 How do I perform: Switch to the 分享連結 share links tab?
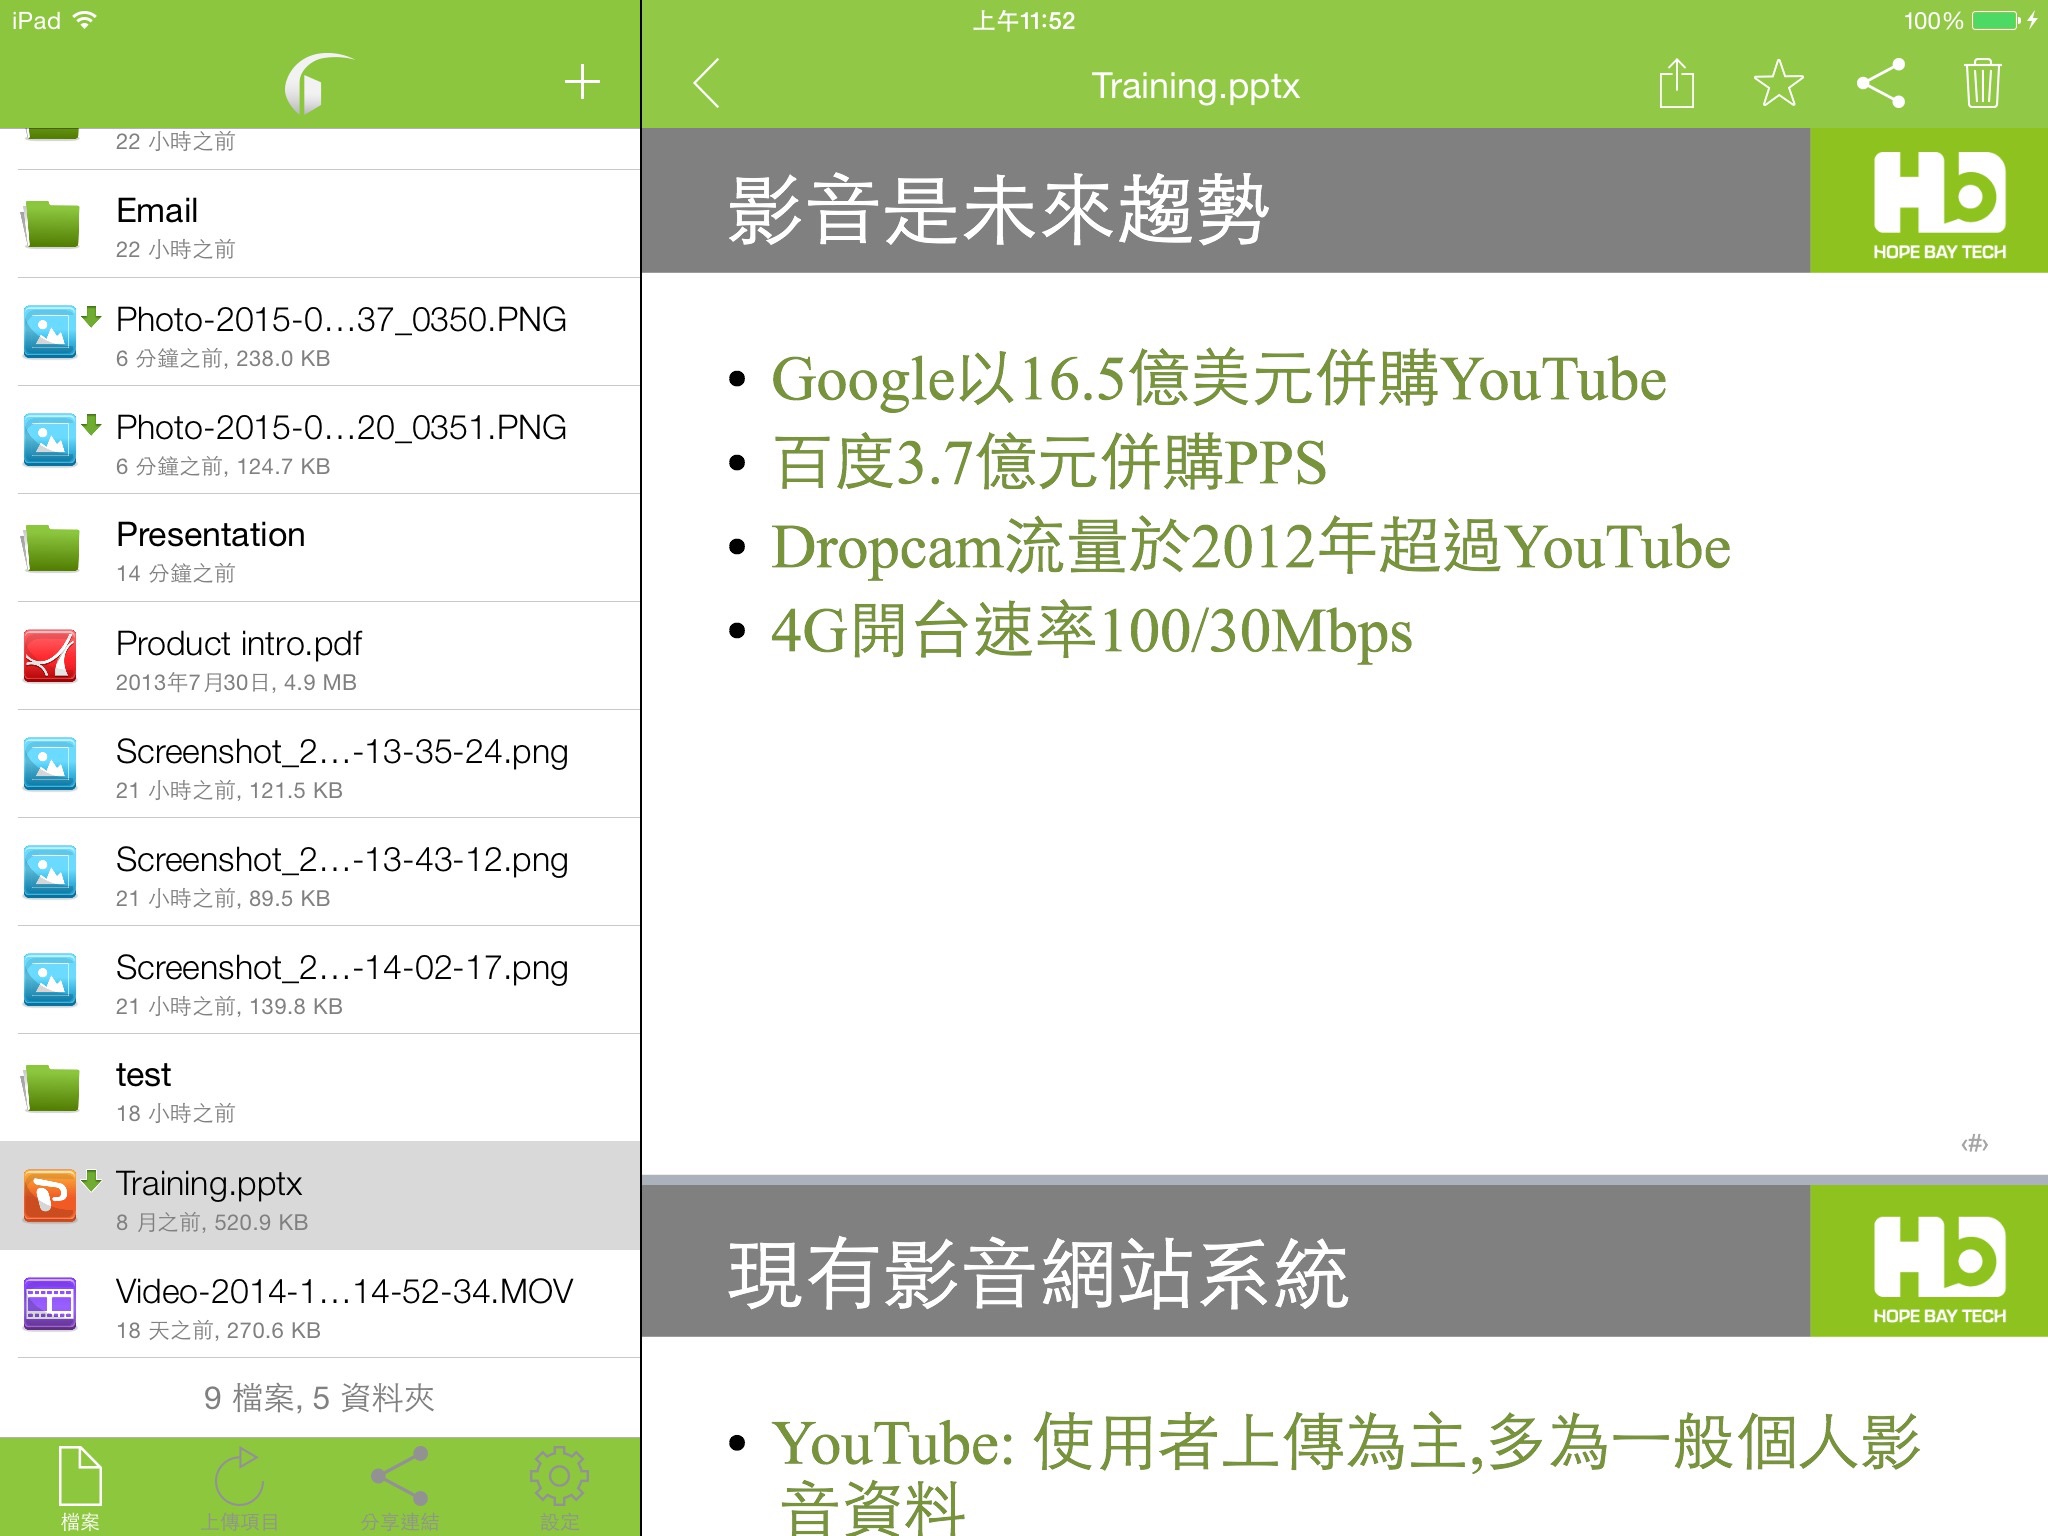[400, 1487]
